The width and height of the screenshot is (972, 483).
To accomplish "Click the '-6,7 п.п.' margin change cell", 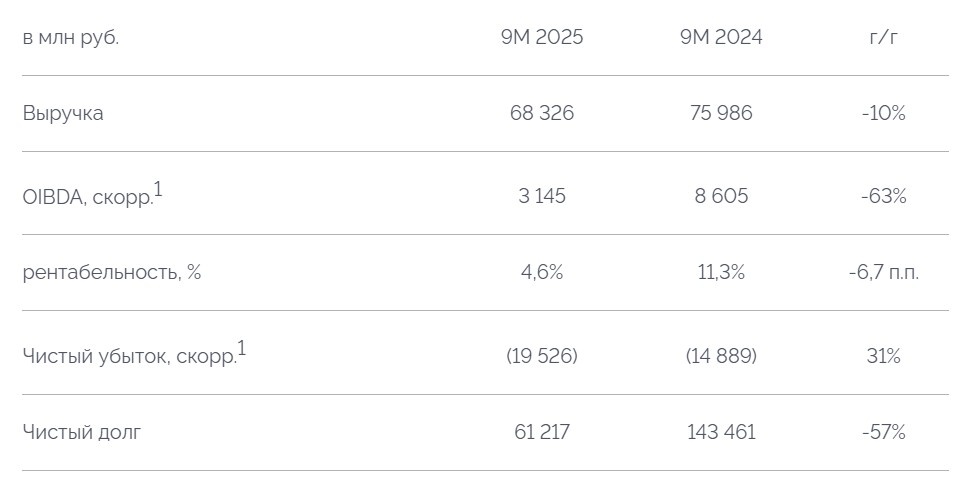I will pos(883,272).
